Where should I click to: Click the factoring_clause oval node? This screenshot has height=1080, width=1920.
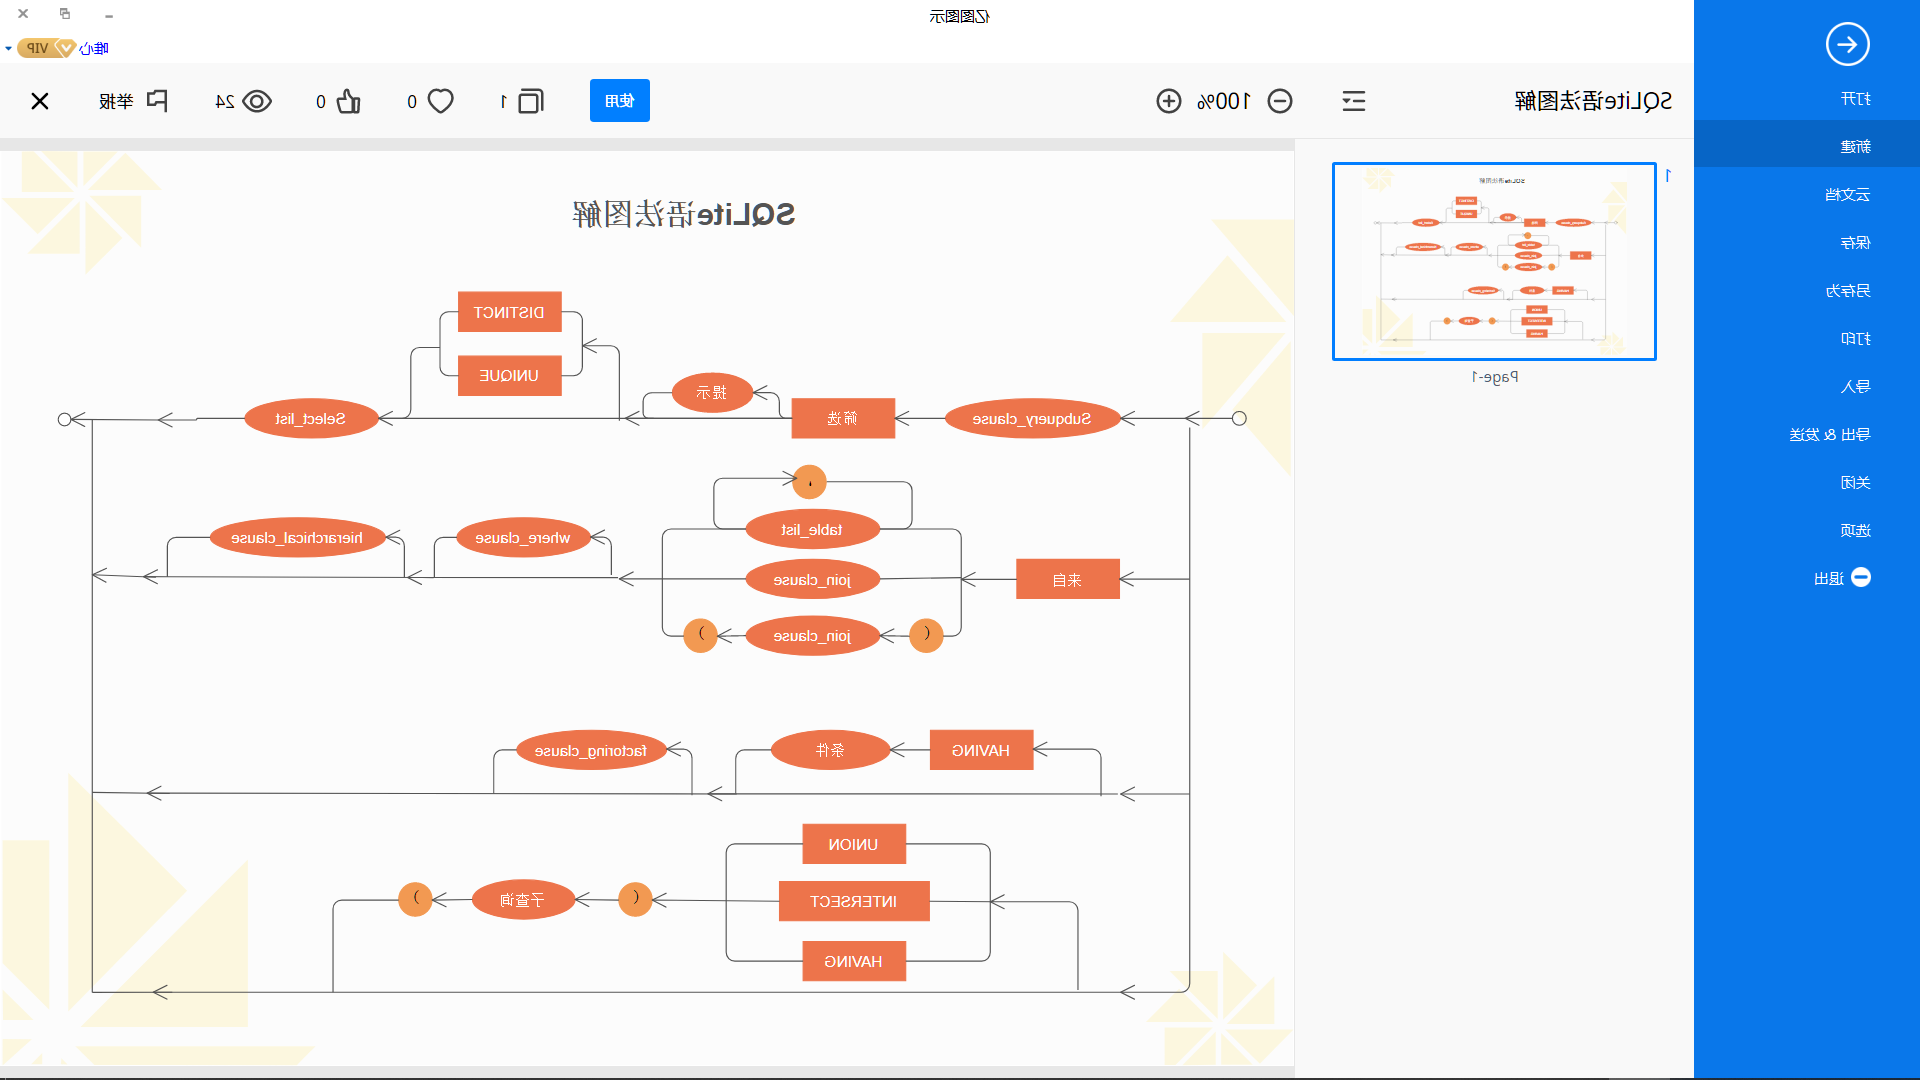pos(591,750)
